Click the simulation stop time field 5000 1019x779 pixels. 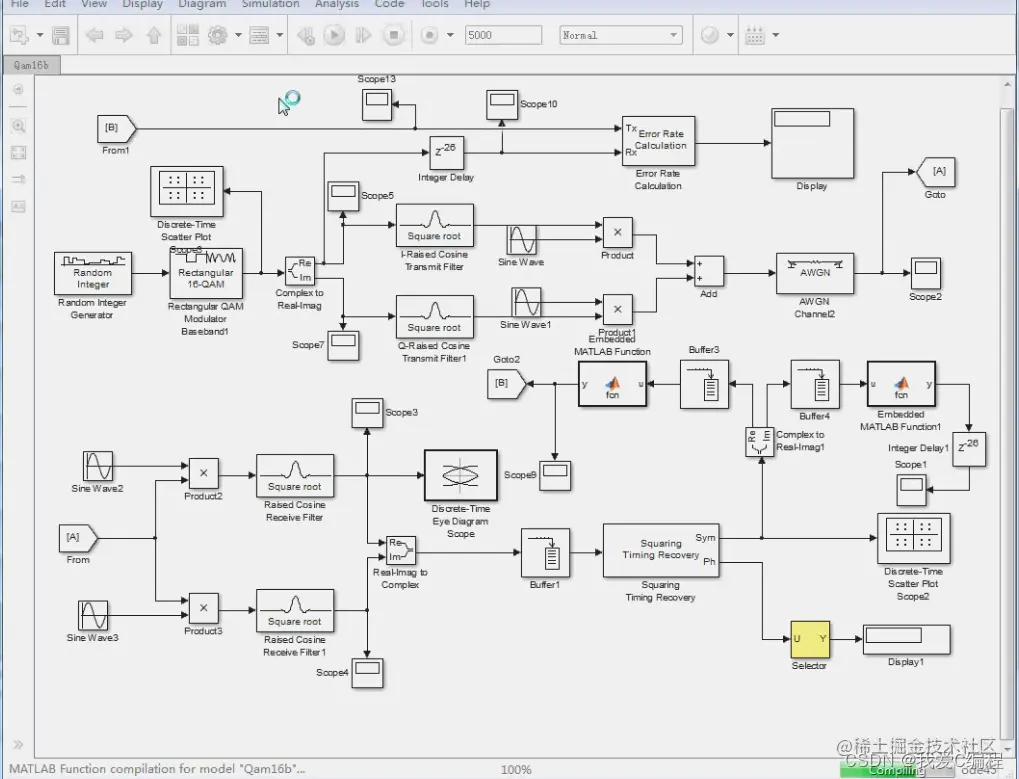[503, 35]
